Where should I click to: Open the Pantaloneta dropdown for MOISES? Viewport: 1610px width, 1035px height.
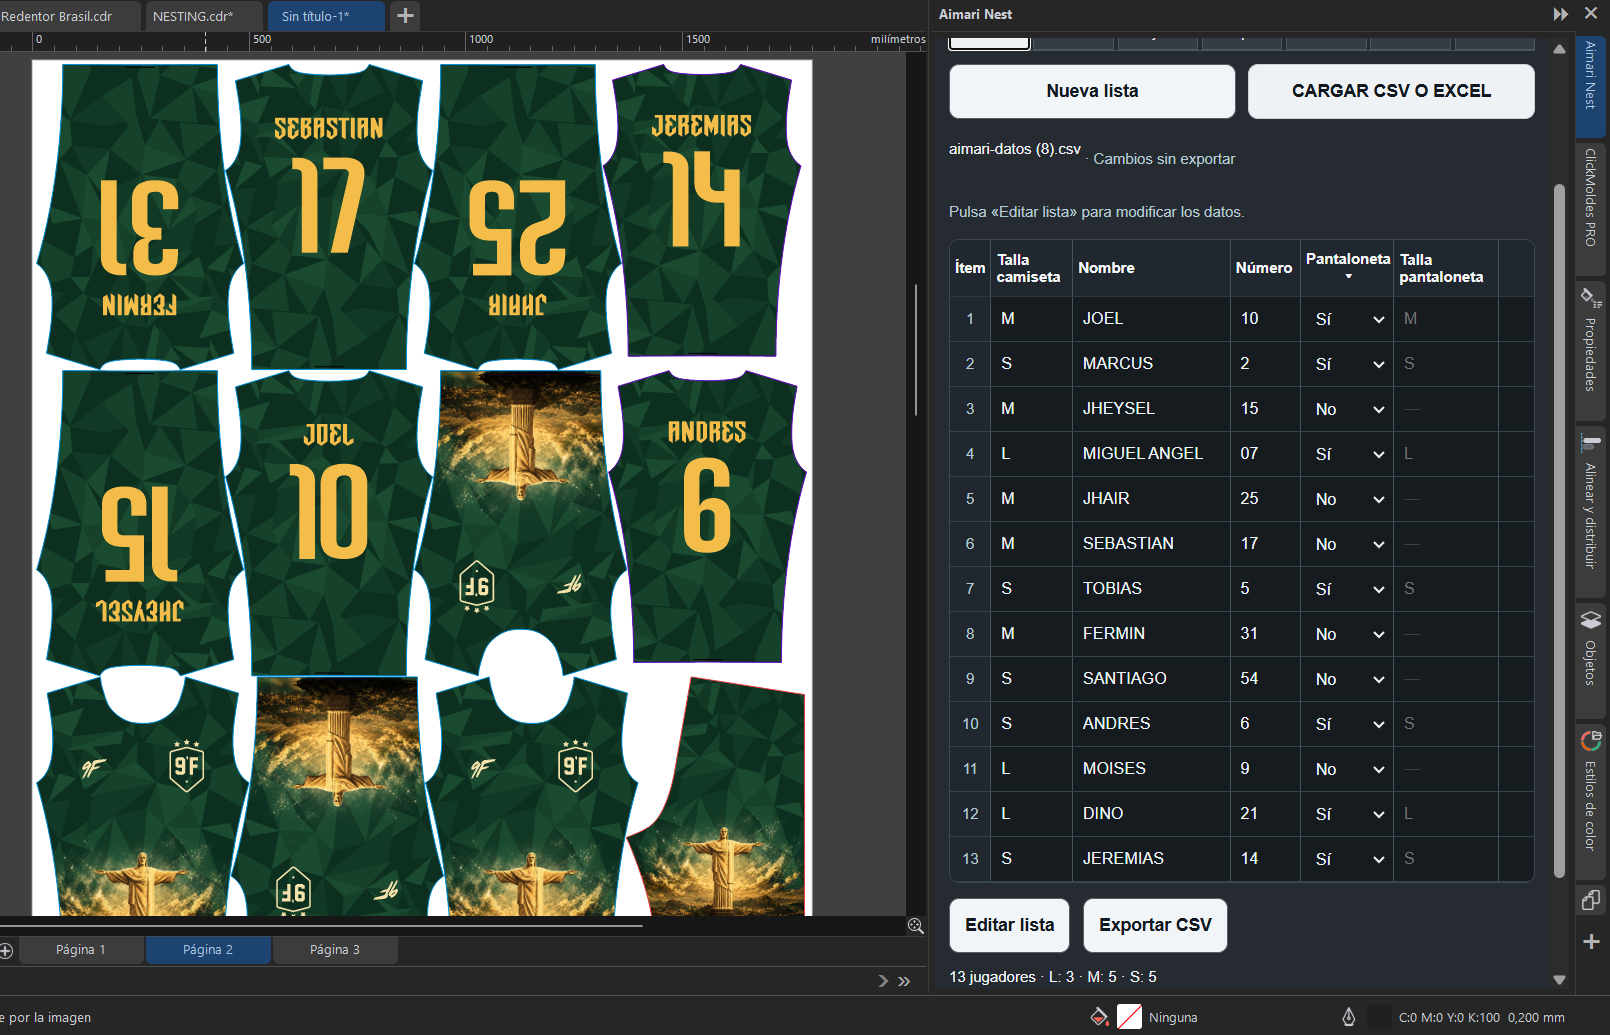[1347, 769]
